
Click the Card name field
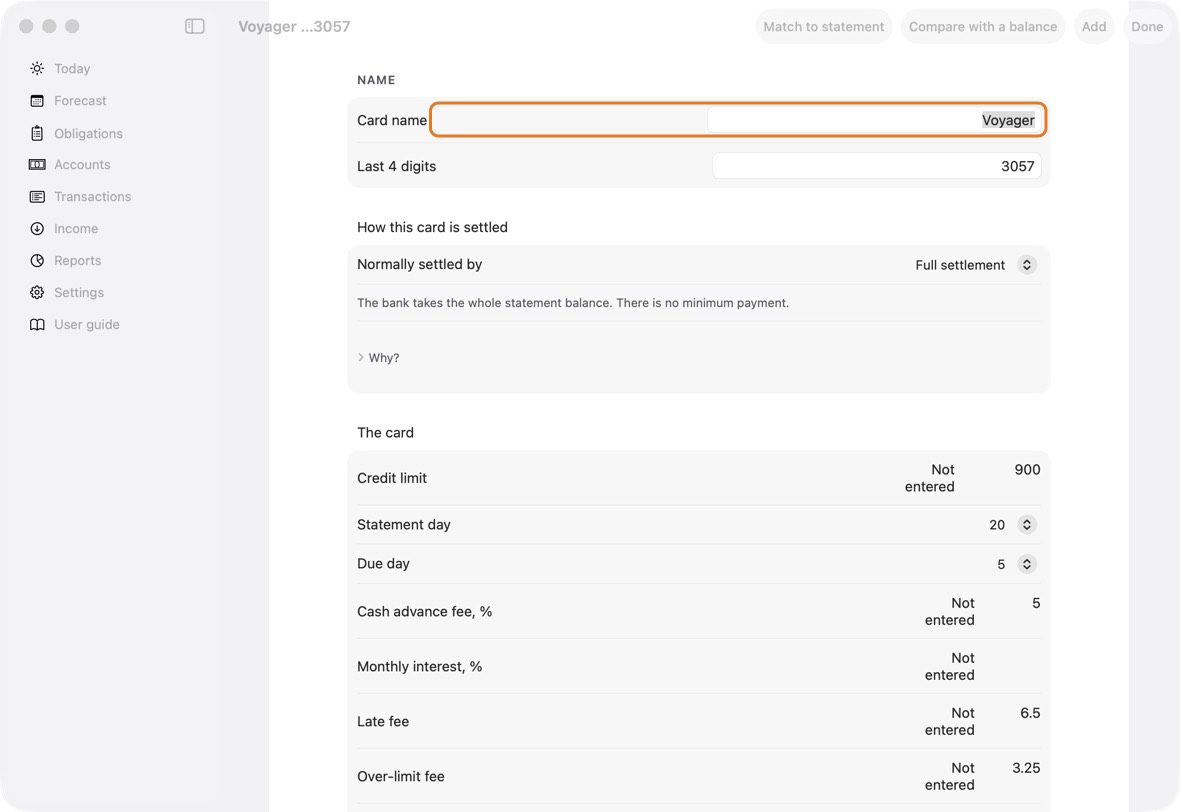pyautogui.click(x=876, y=120)
